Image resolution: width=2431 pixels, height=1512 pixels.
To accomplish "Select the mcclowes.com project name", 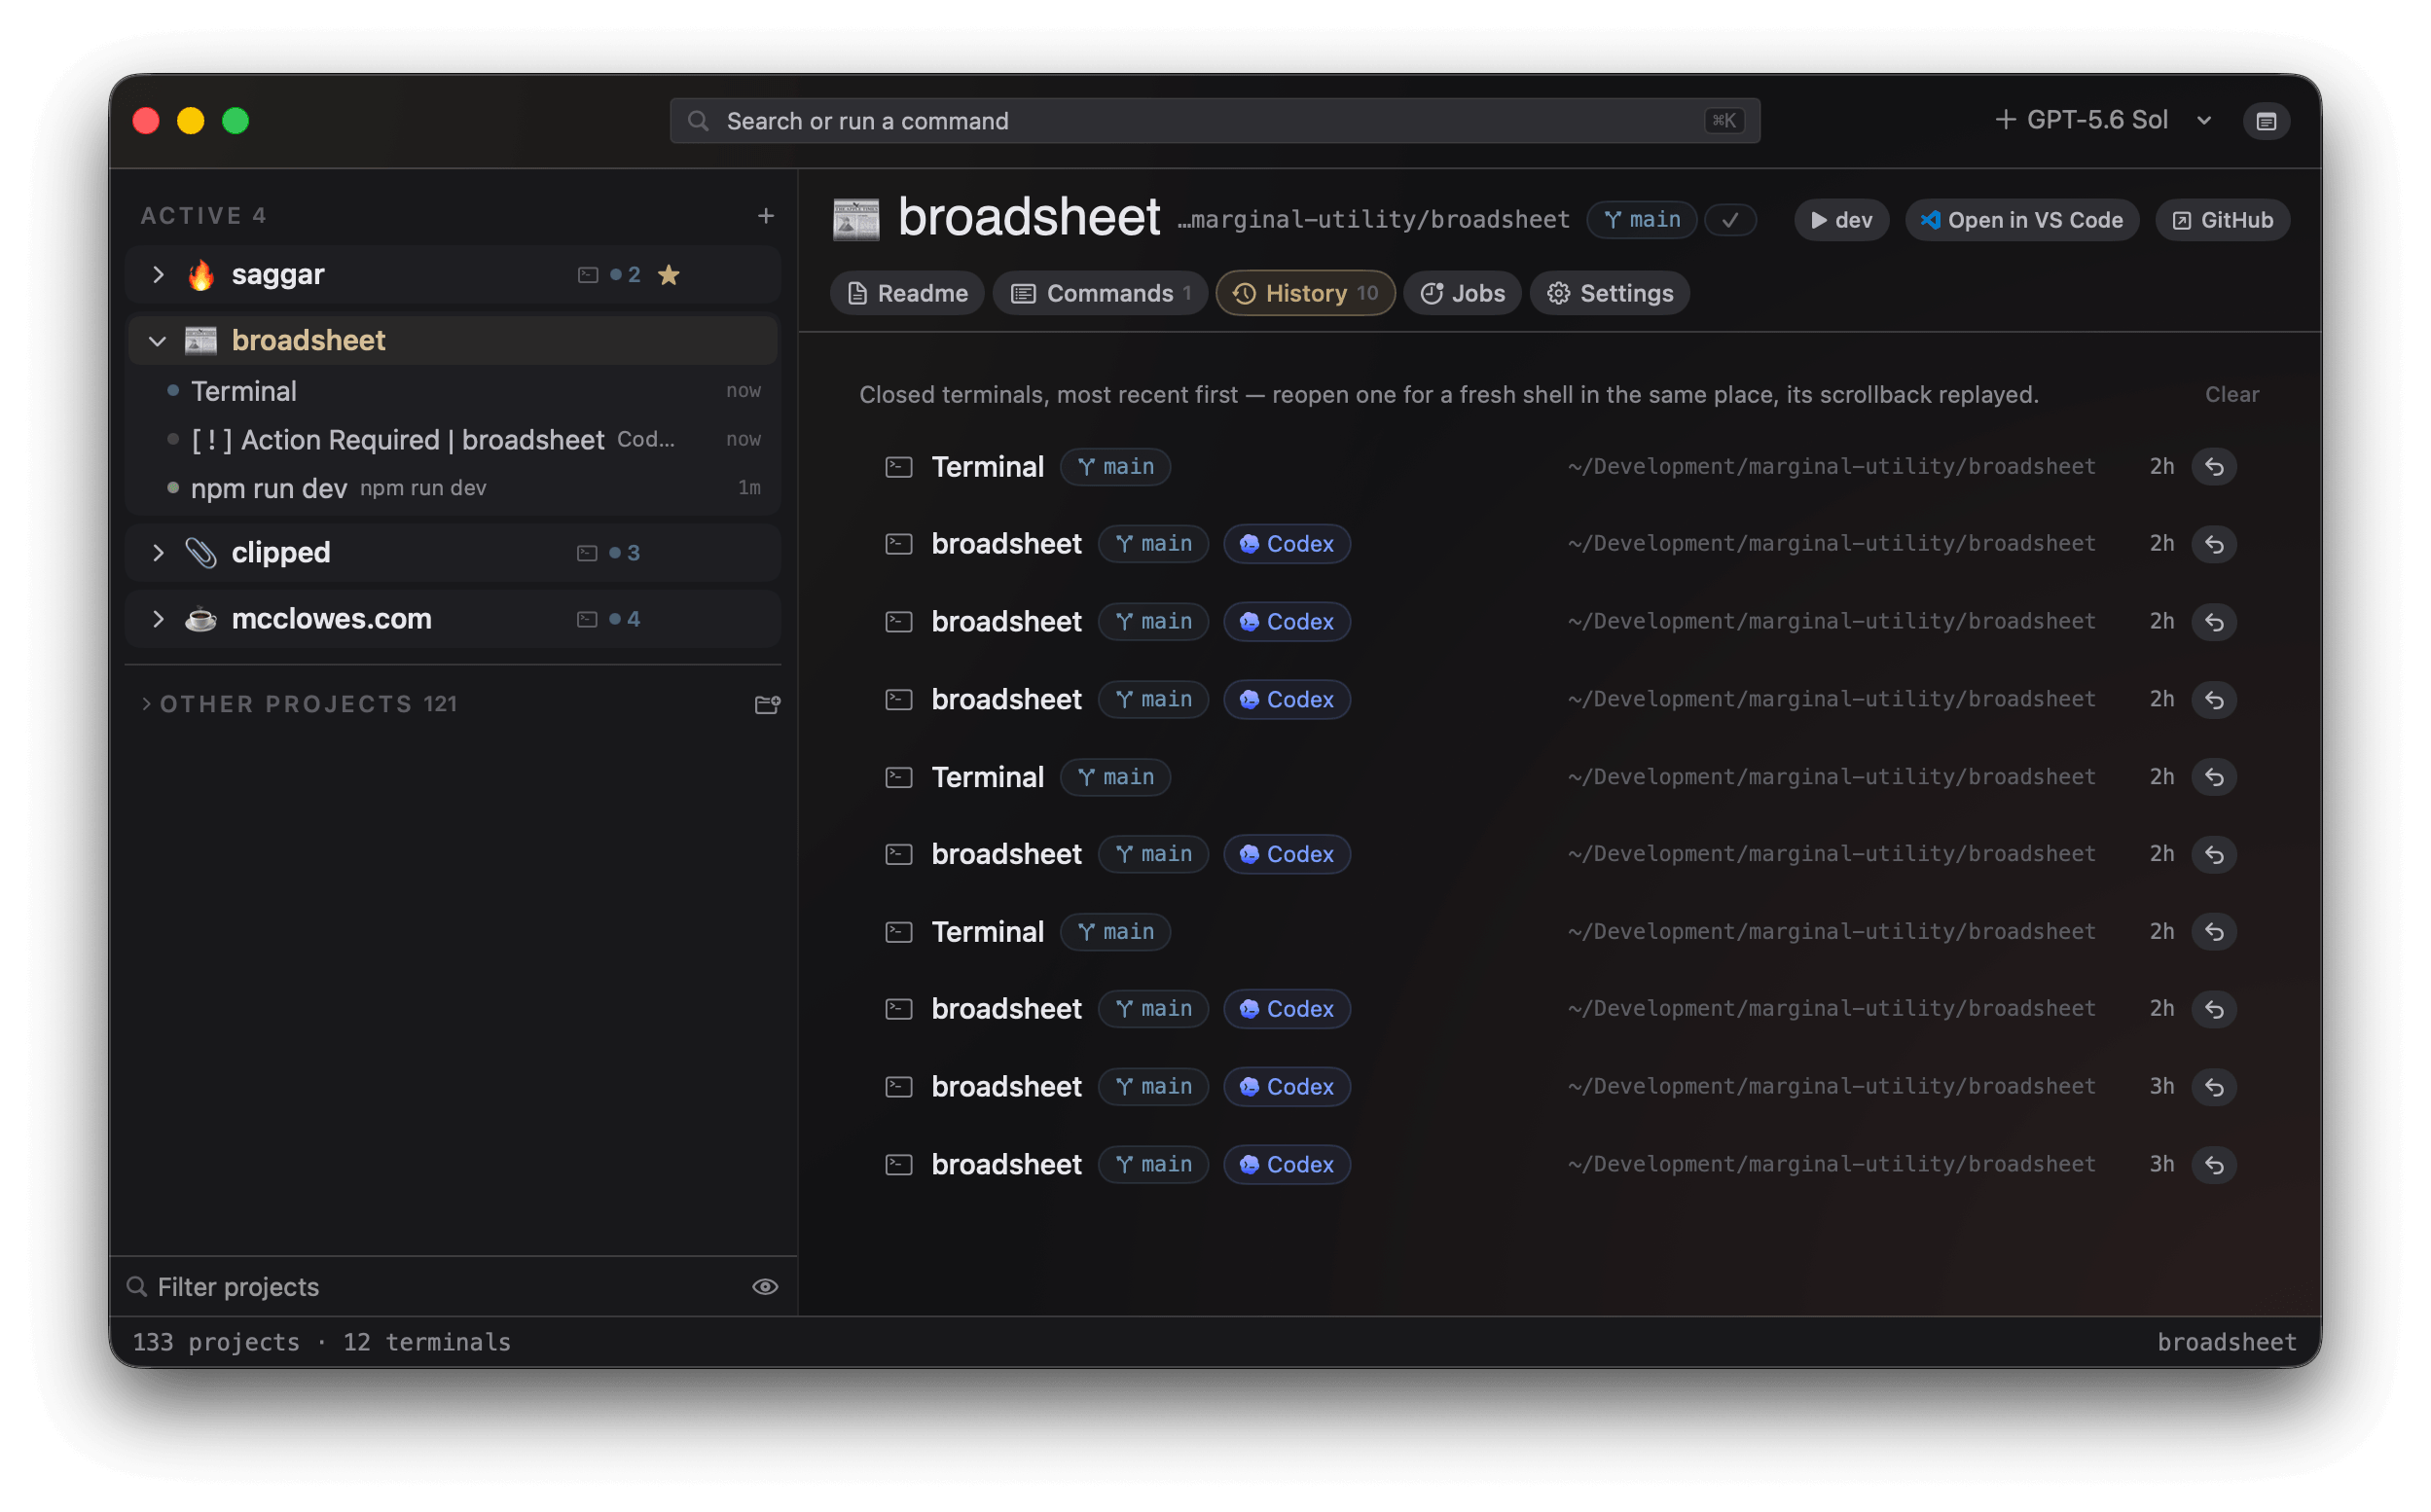I will (x=332, y=619).
